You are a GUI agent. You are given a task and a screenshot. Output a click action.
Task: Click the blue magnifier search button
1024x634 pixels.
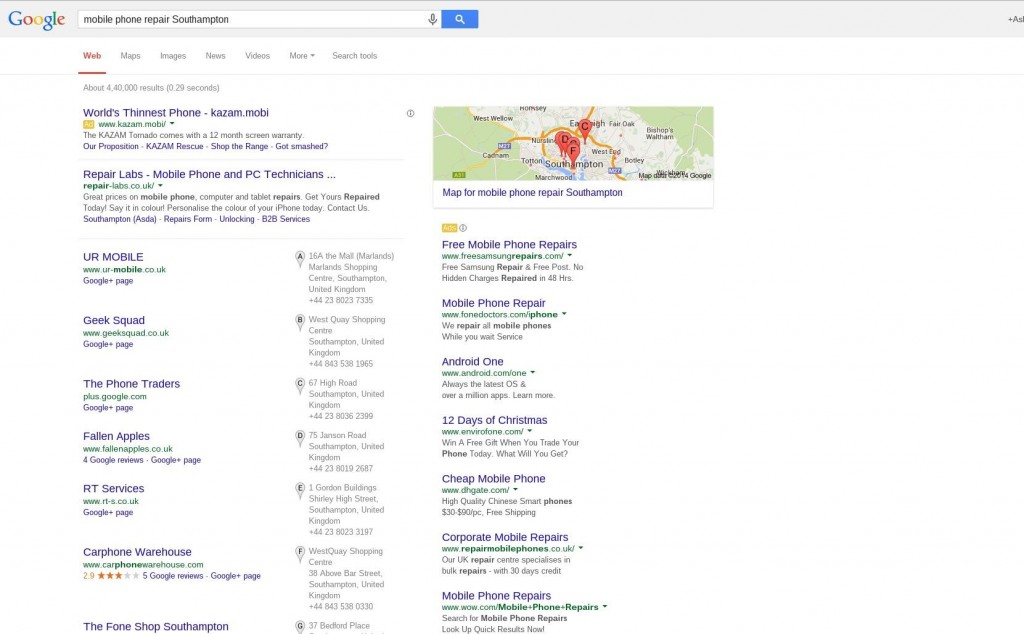tap(460, 20)
